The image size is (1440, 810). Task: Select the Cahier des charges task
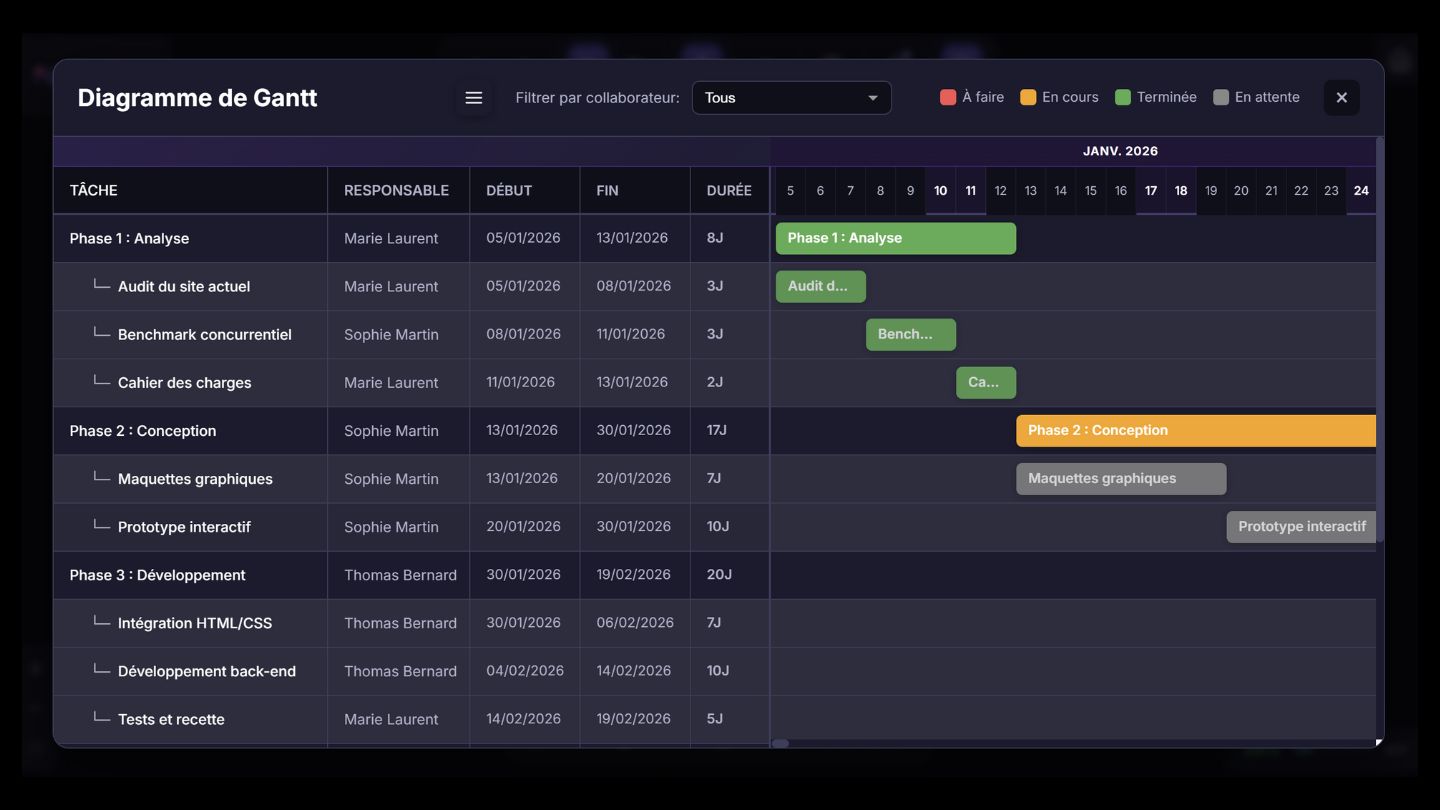click(185, 382)
